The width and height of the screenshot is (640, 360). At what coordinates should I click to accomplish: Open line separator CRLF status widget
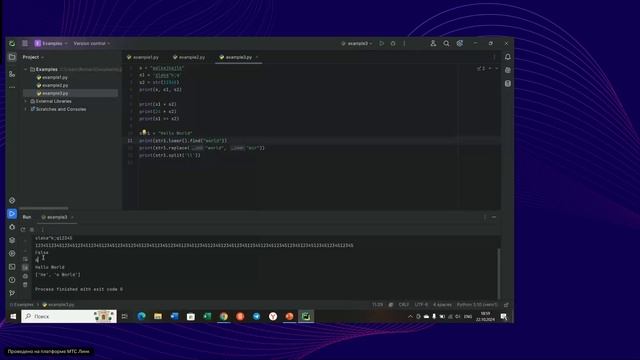[404, 305]
